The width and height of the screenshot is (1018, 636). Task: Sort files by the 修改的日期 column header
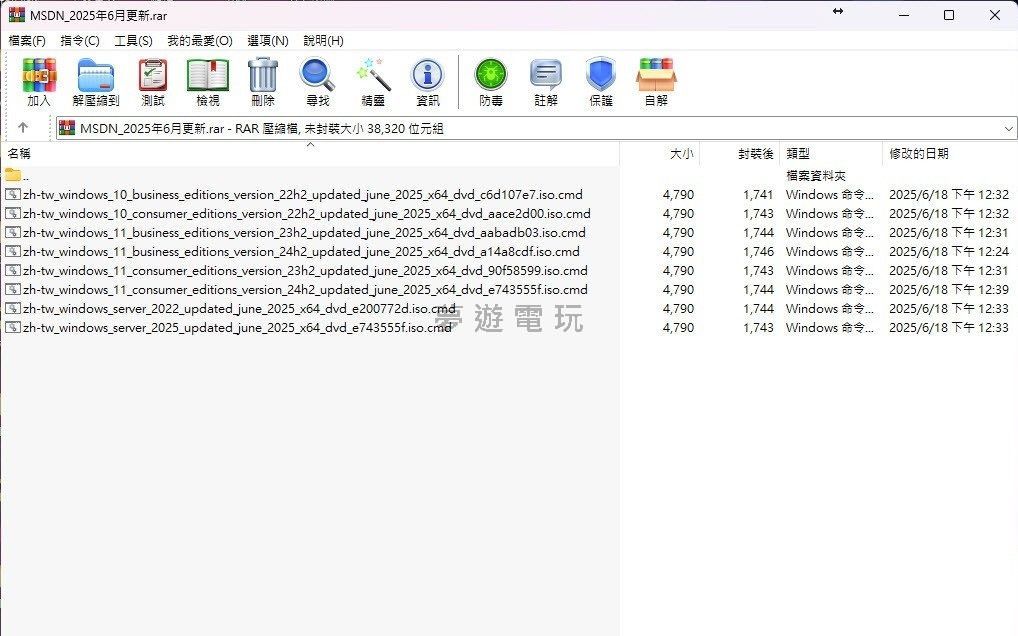click(x=950, y=154)
